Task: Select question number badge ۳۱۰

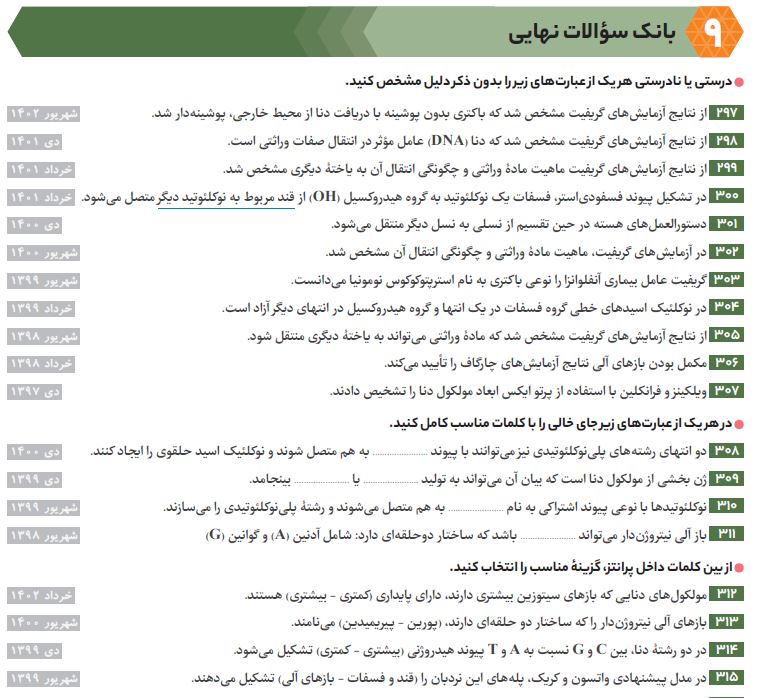Action: (x=726, y=506)
